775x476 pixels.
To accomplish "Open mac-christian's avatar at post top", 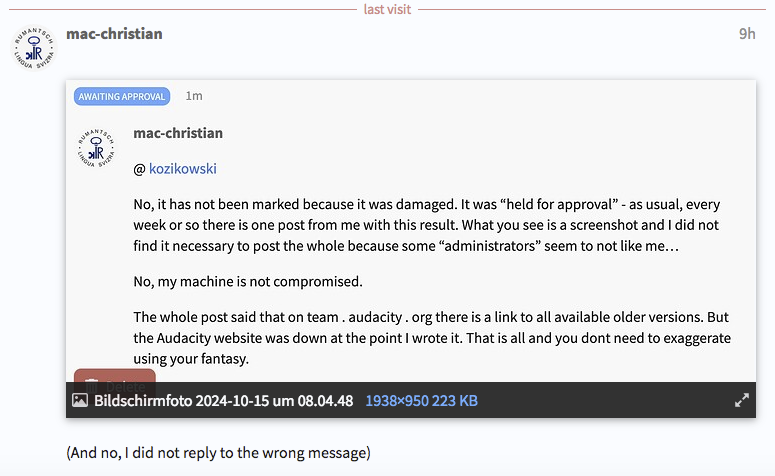I will (35, 49).
